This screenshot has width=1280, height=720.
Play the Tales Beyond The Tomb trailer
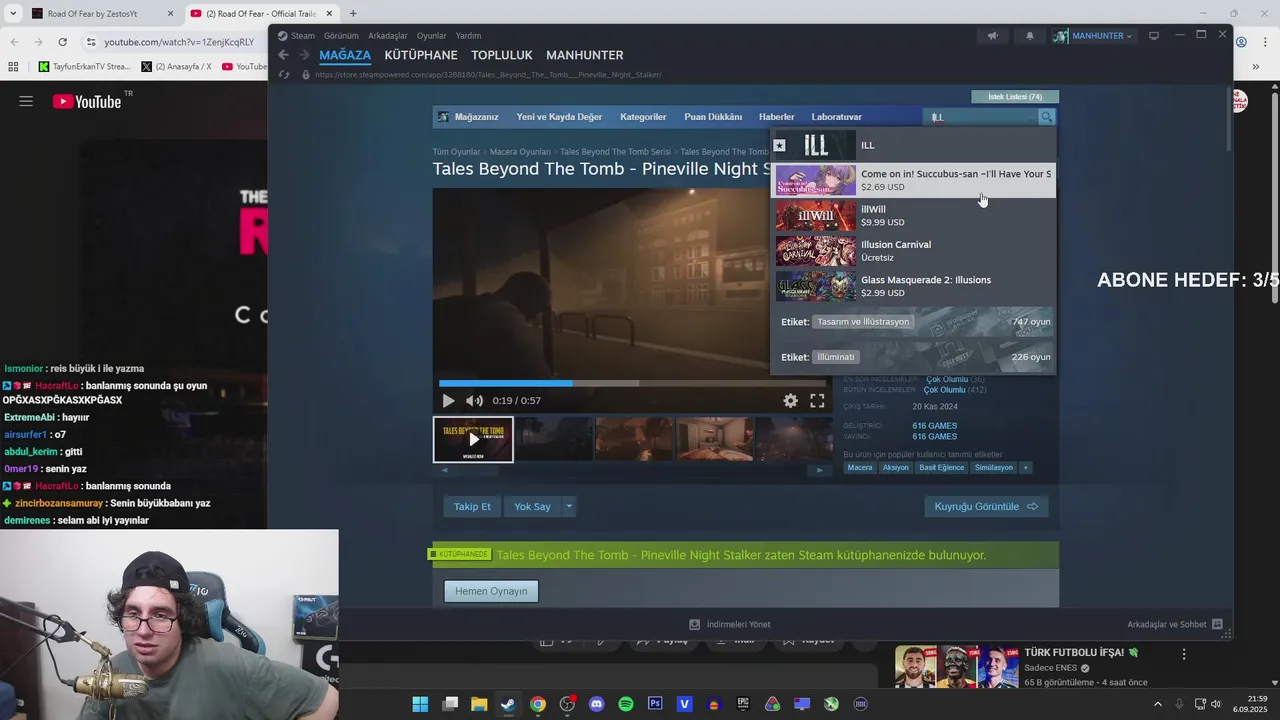(448, 401)
